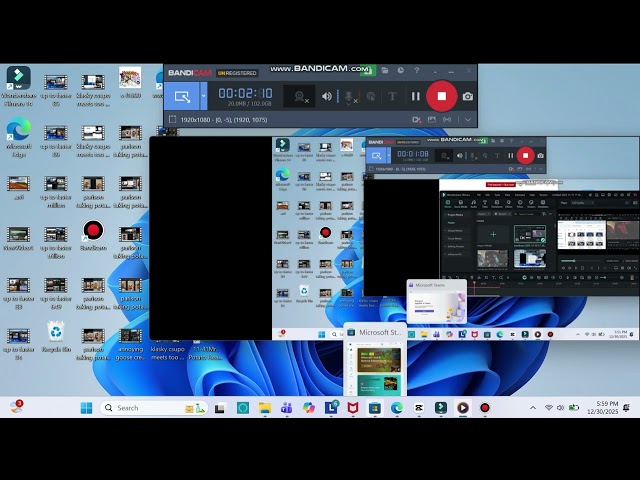
Task: Select the Recycle Bin on the desktop
Action: [56, 336]
